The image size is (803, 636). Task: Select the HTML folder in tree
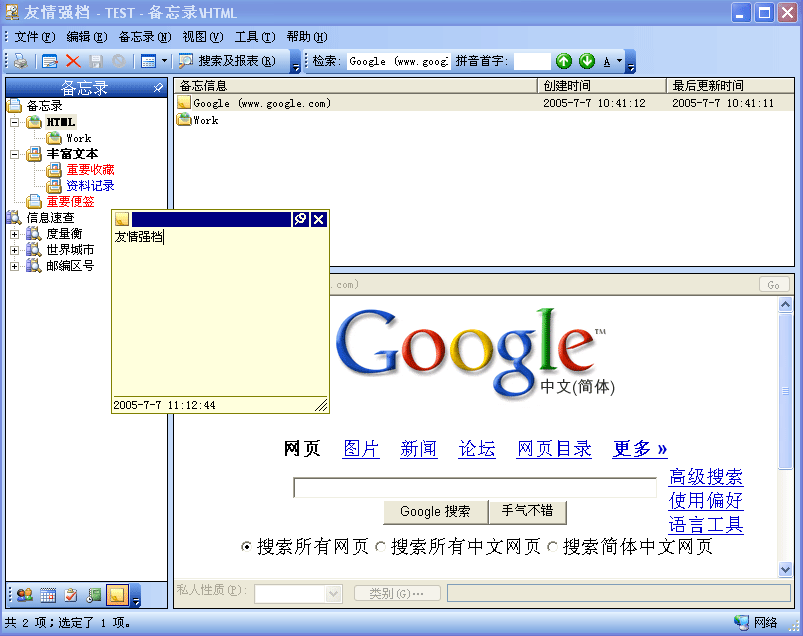pyautogui.click(x=61, y=122)
